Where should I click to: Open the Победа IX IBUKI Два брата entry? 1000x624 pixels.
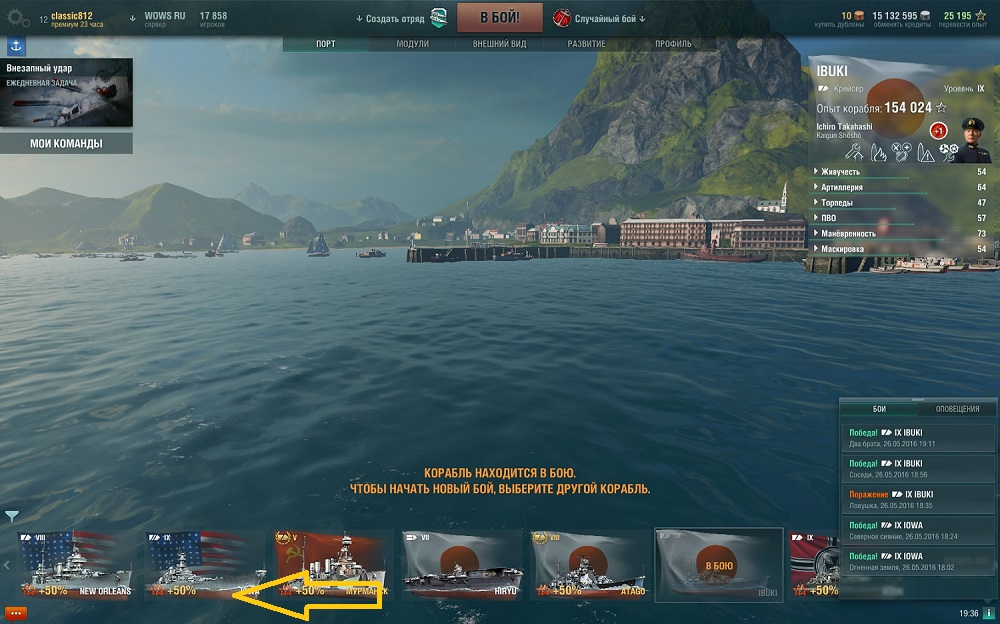click(x=918, y=438)
